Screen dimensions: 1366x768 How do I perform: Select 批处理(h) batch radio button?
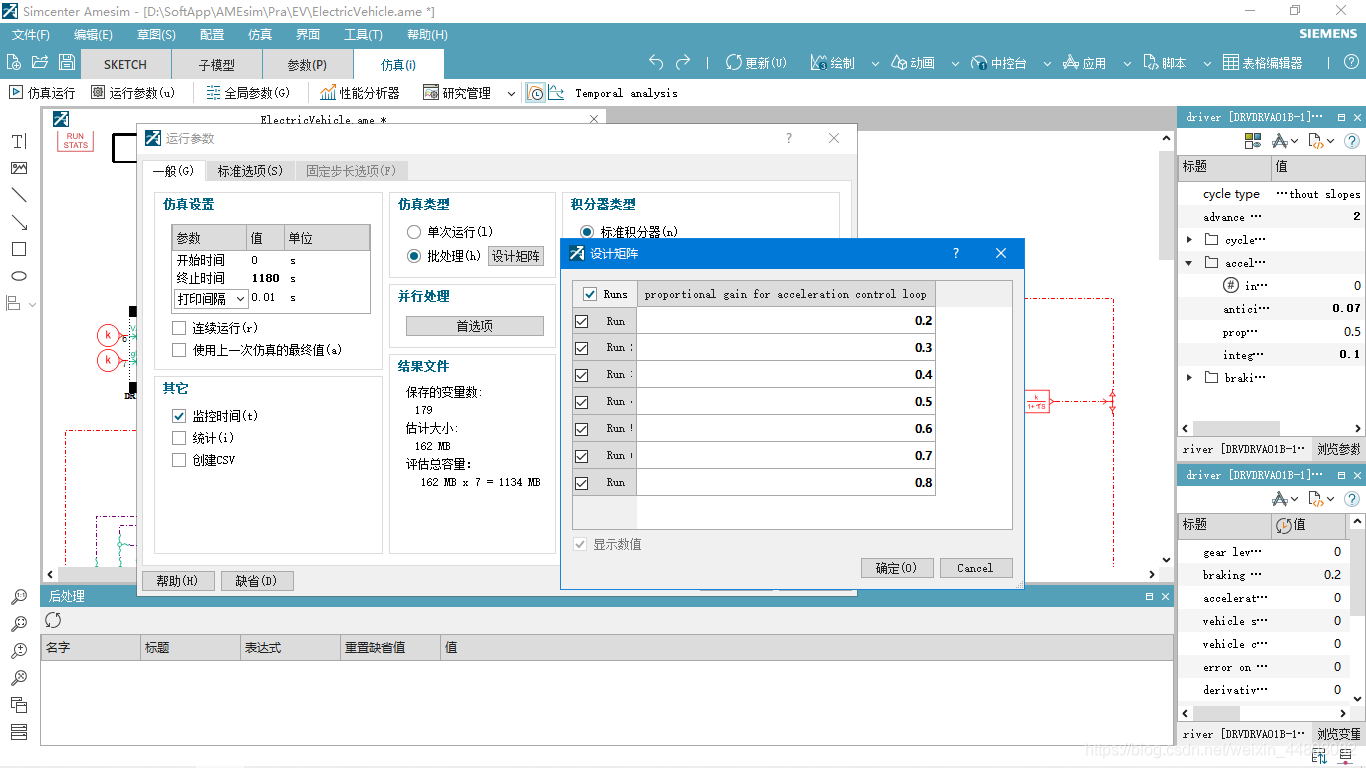click(414, 256)
